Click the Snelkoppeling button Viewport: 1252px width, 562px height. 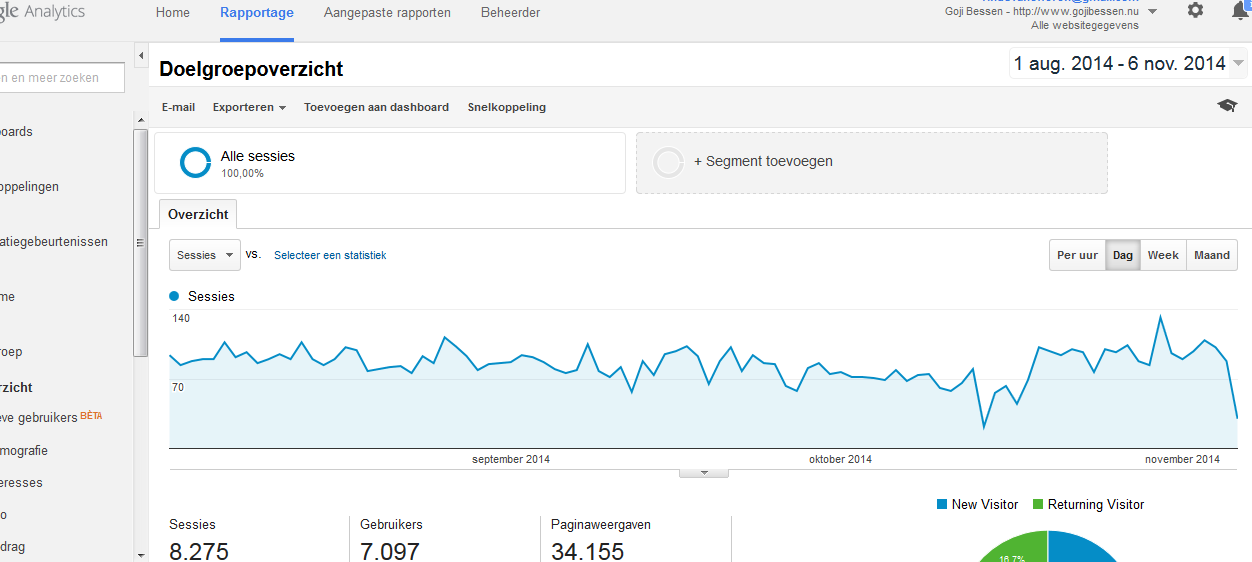pyautogui.click(x=507, y=107)
